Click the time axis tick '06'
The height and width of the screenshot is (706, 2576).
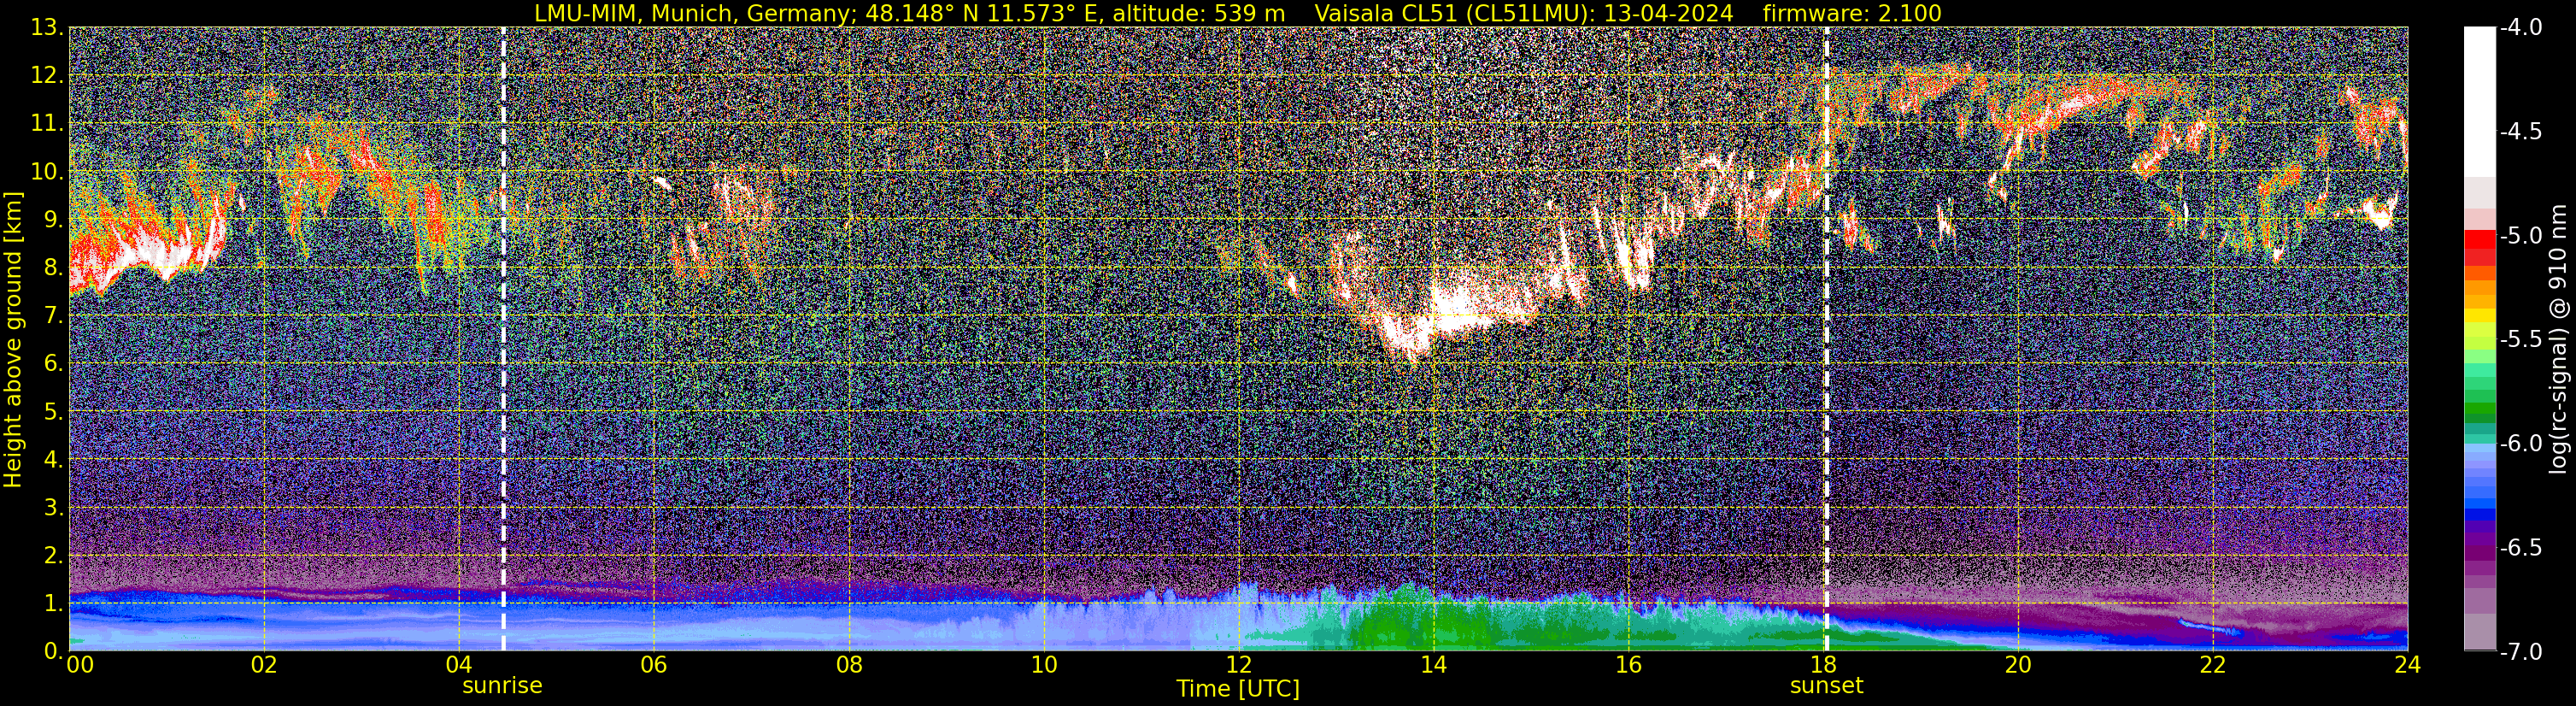653,665
